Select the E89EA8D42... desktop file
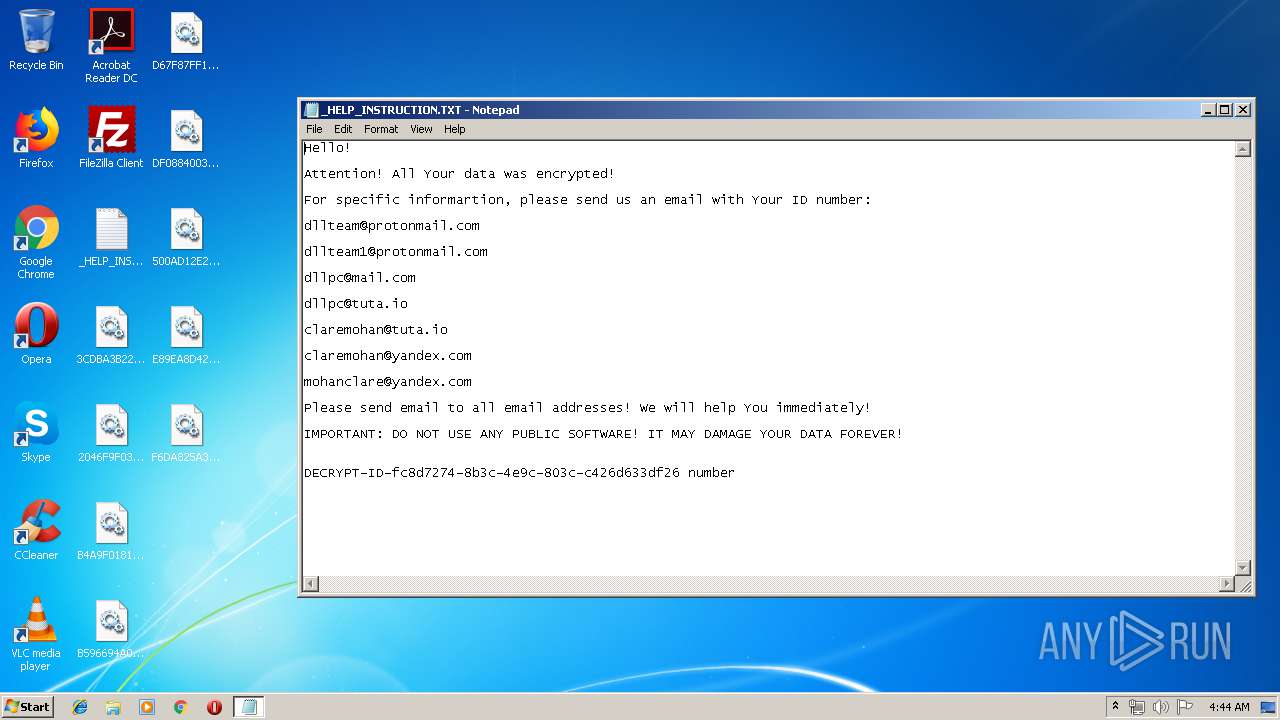 (x=186, y=334)
